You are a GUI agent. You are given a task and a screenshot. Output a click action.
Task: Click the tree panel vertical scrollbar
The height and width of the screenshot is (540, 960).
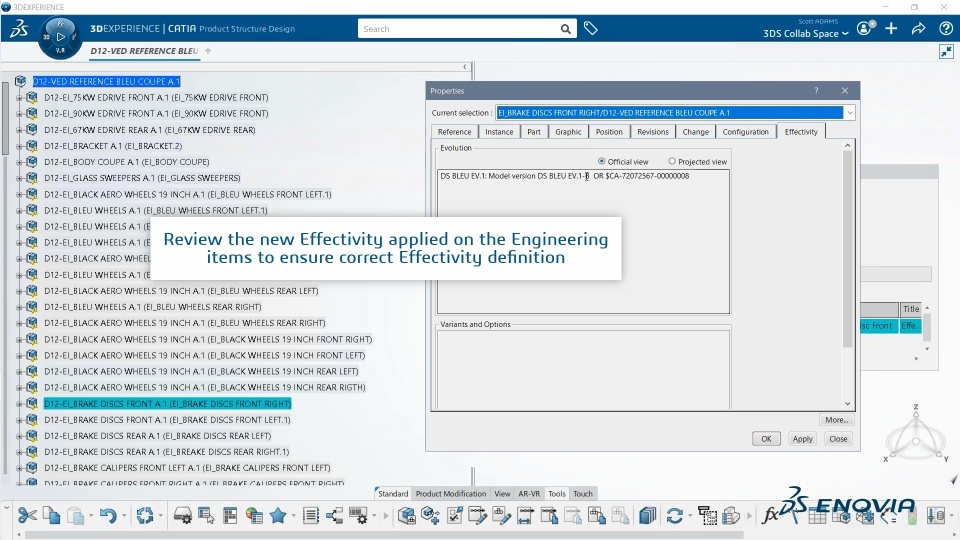[x=5, y=116]
